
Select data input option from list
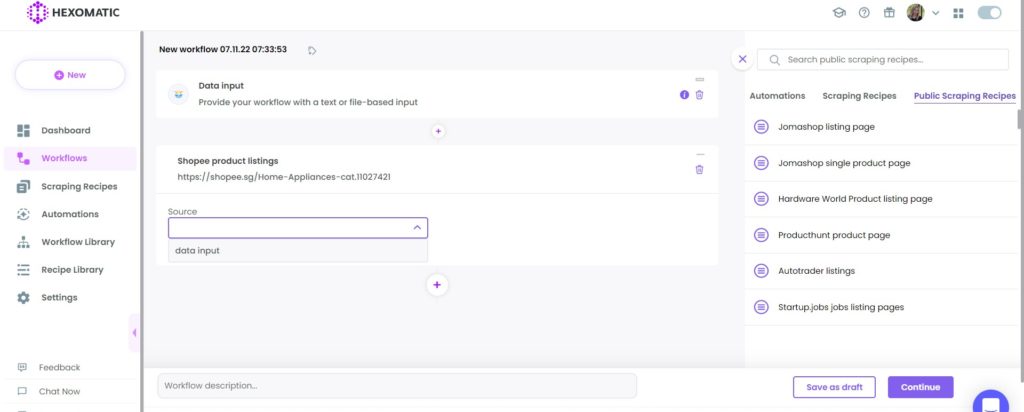click(x=298, y=251)
